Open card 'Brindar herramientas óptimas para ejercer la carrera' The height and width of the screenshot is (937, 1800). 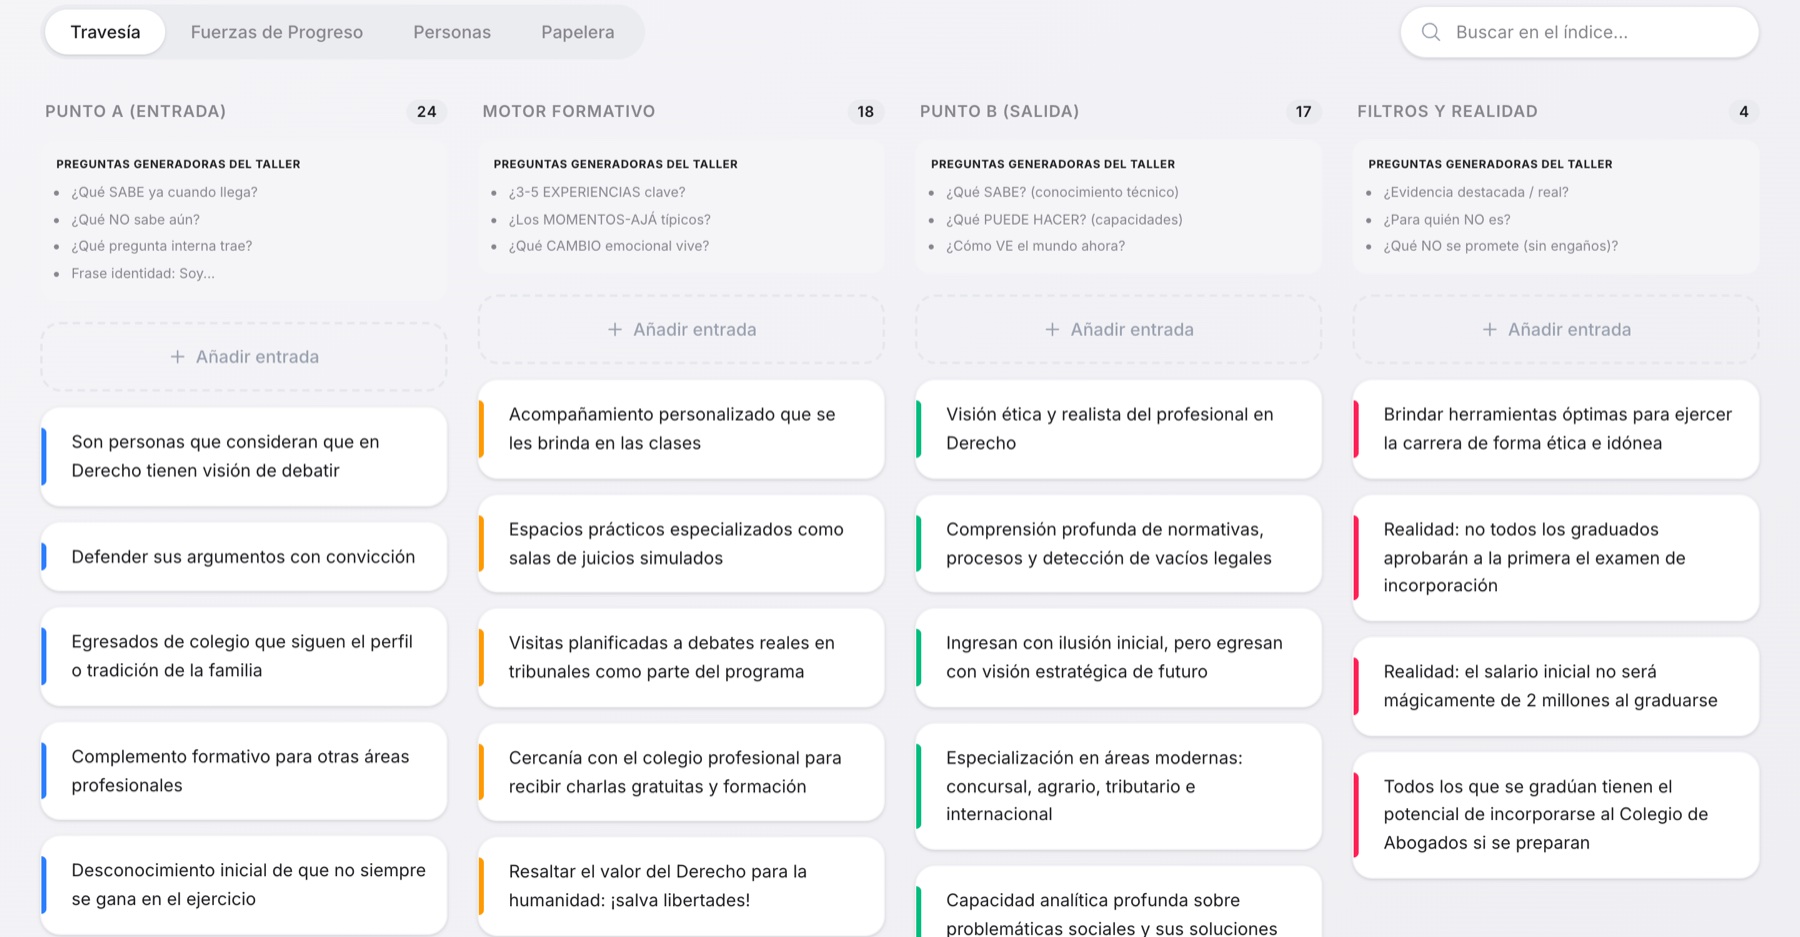pyautogui.click(x=1556, y=429)
